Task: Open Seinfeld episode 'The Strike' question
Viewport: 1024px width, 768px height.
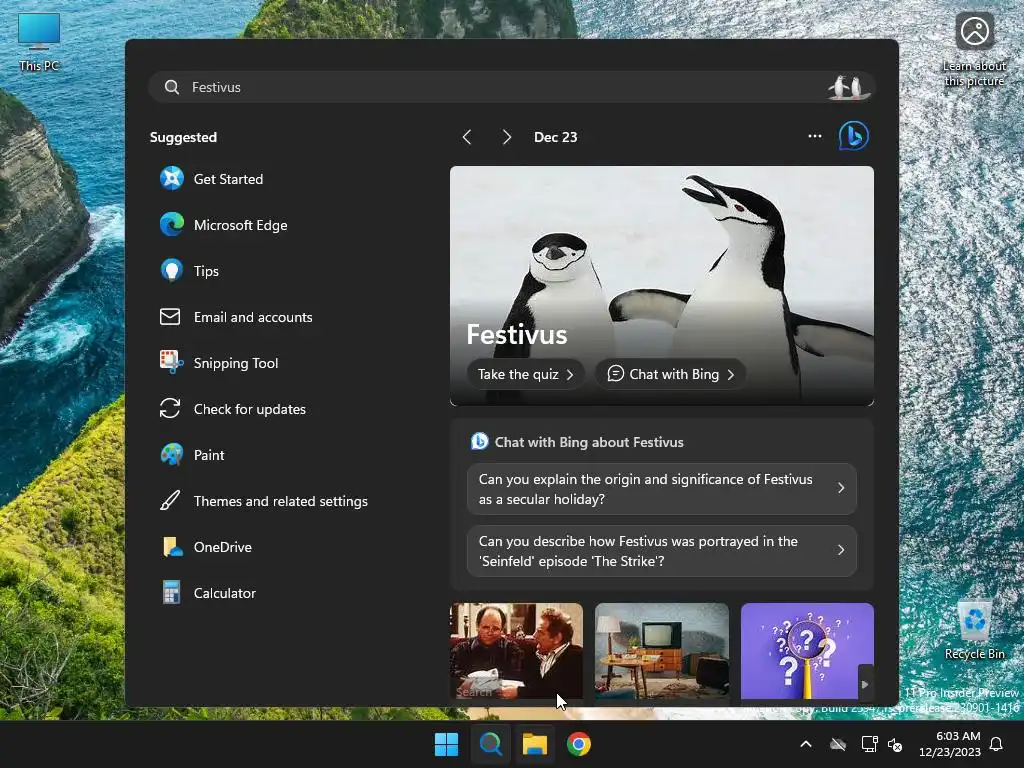Action: pyautogui.click(x=662, y=551)
